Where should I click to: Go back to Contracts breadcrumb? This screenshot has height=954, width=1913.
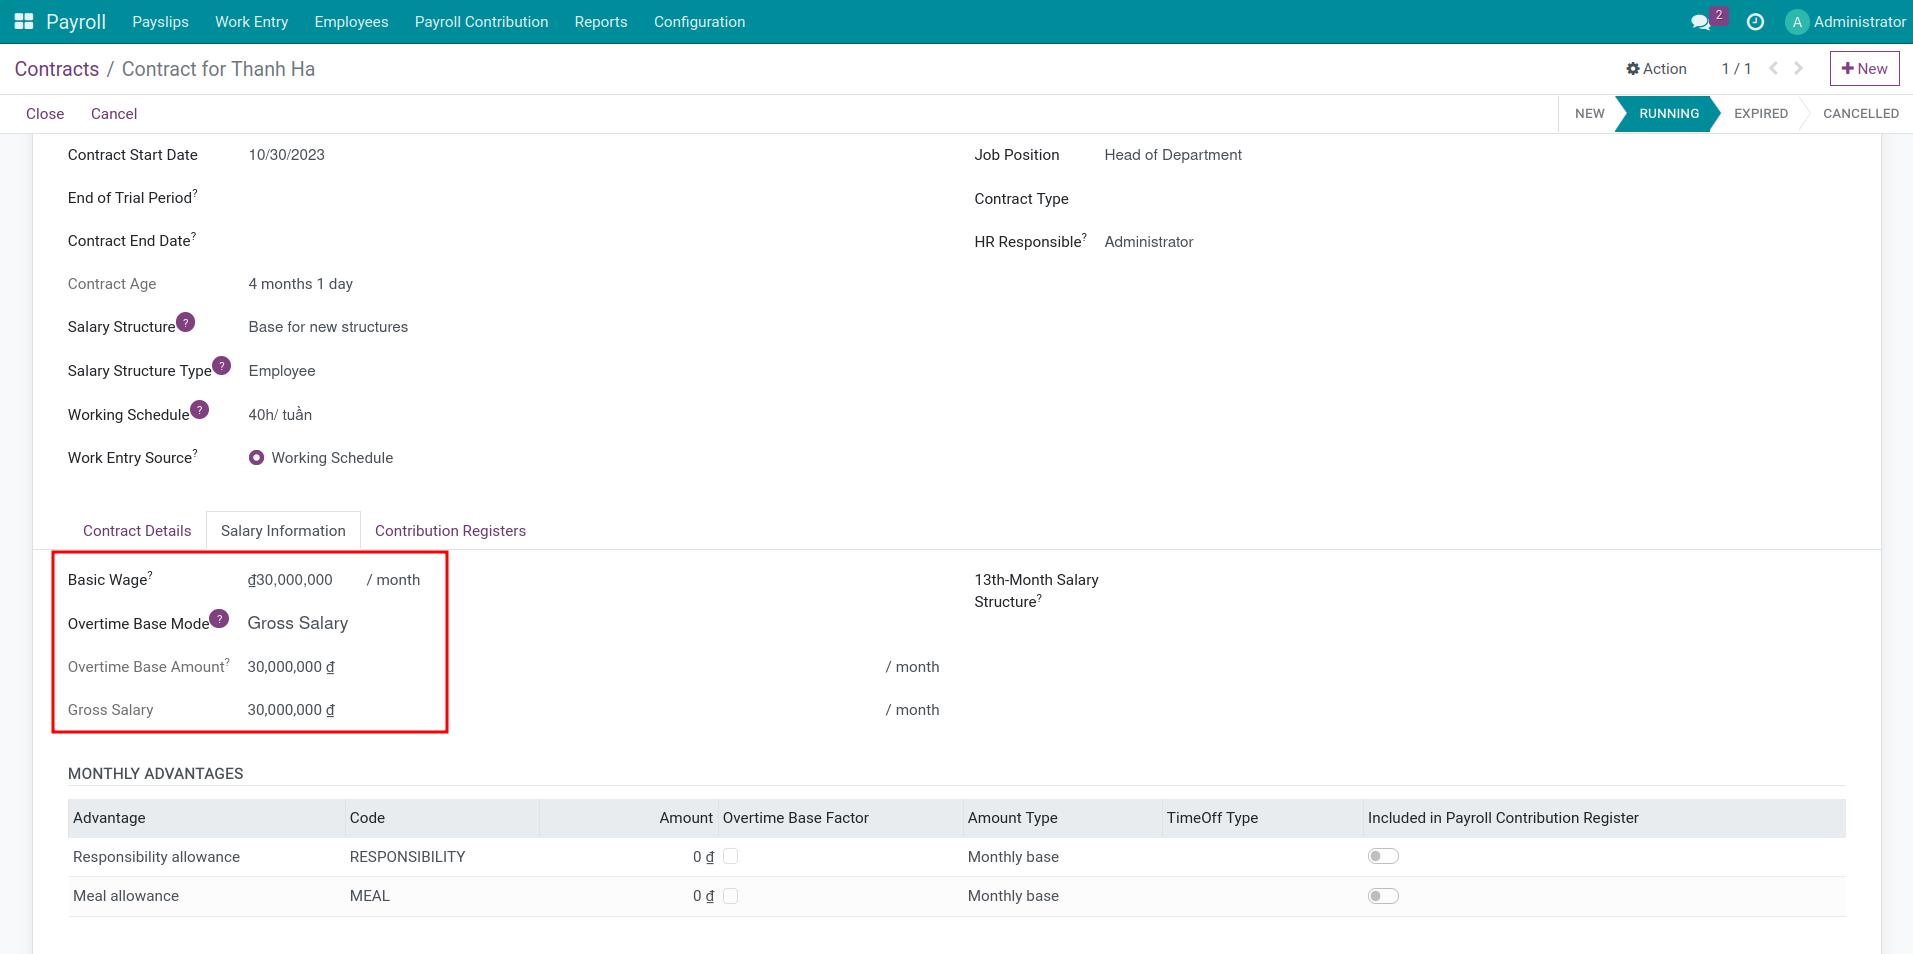[57, 69]
